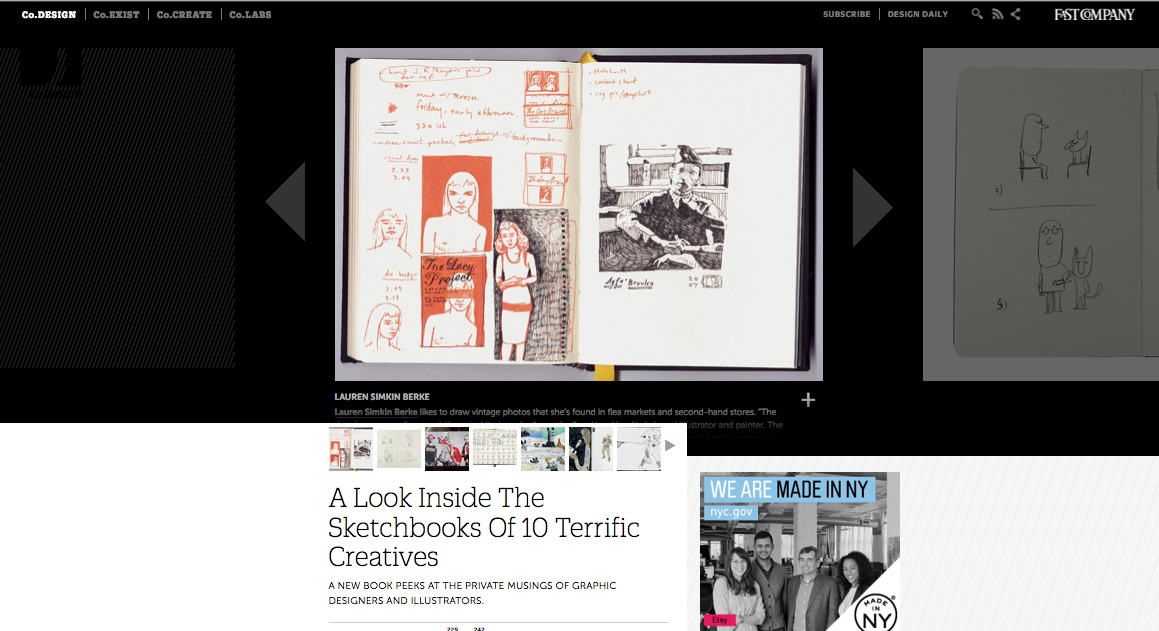Select the third thumbnail with red figures
This screenshot has width=1159, height=631.
point(446,448)
